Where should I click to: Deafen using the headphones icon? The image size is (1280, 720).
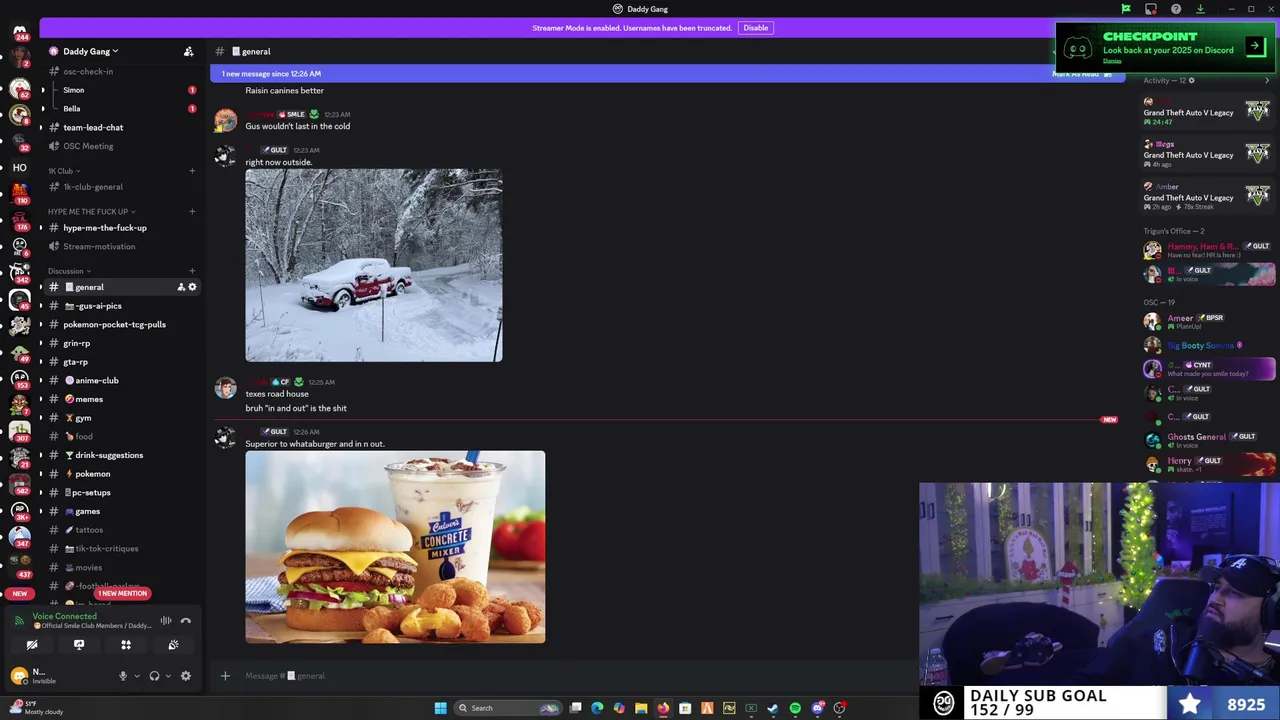[154, 676]
